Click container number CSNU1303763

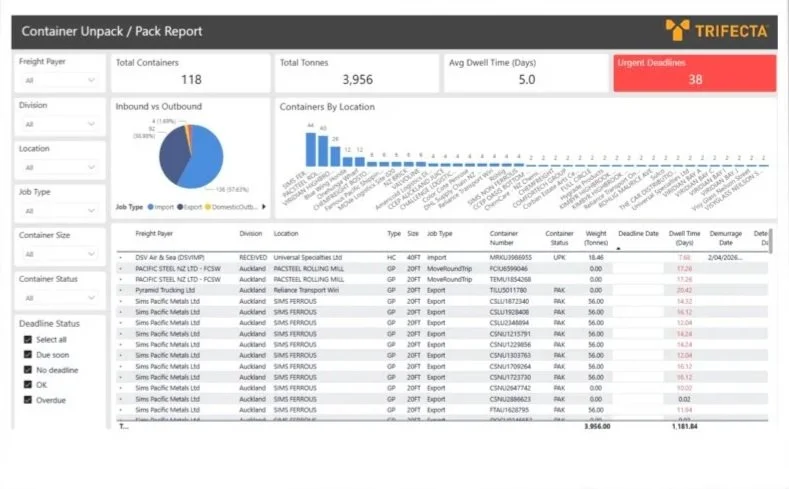click(x=510, y=355)
